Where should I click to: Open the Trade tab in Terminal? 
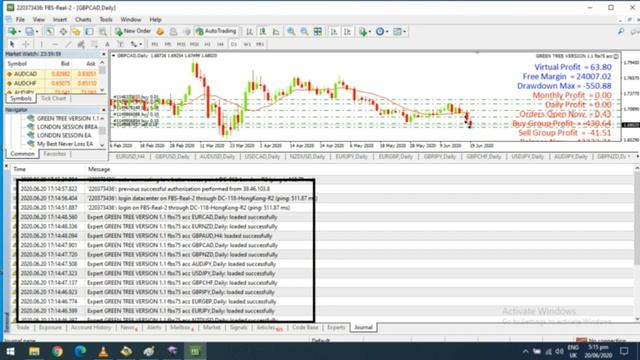pos(22,327)
